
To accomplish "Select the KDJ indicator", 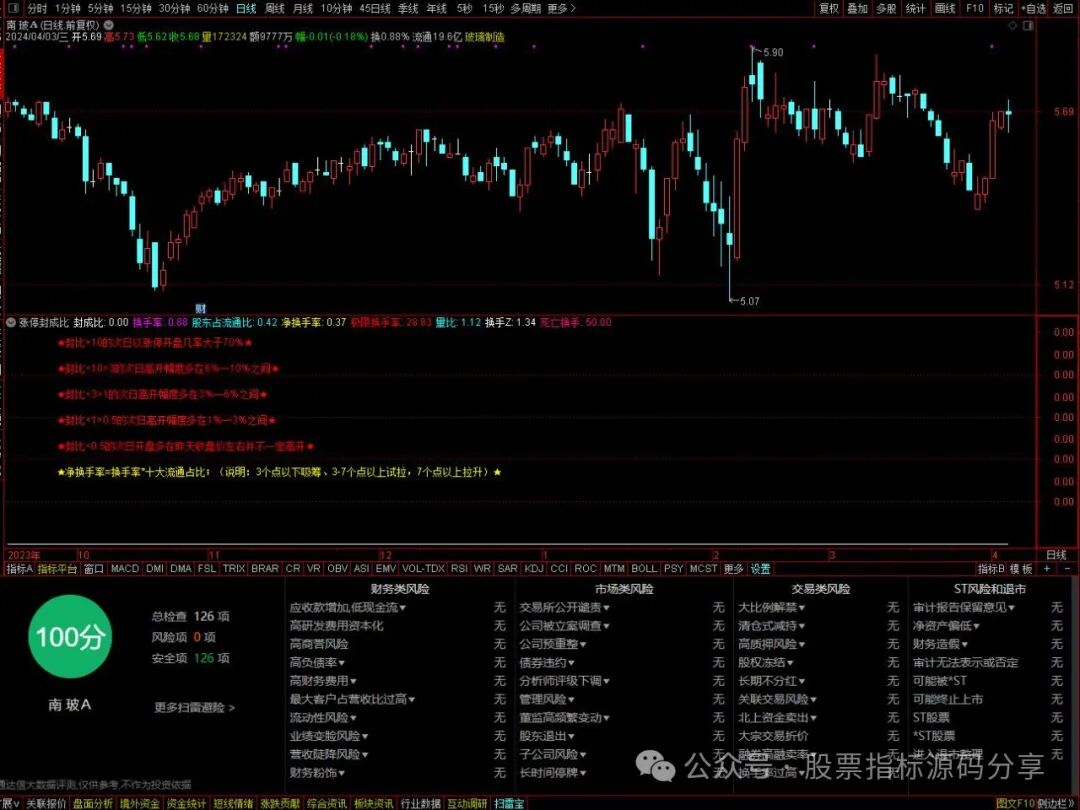I will pyautogui.click(x=533, y=569).
